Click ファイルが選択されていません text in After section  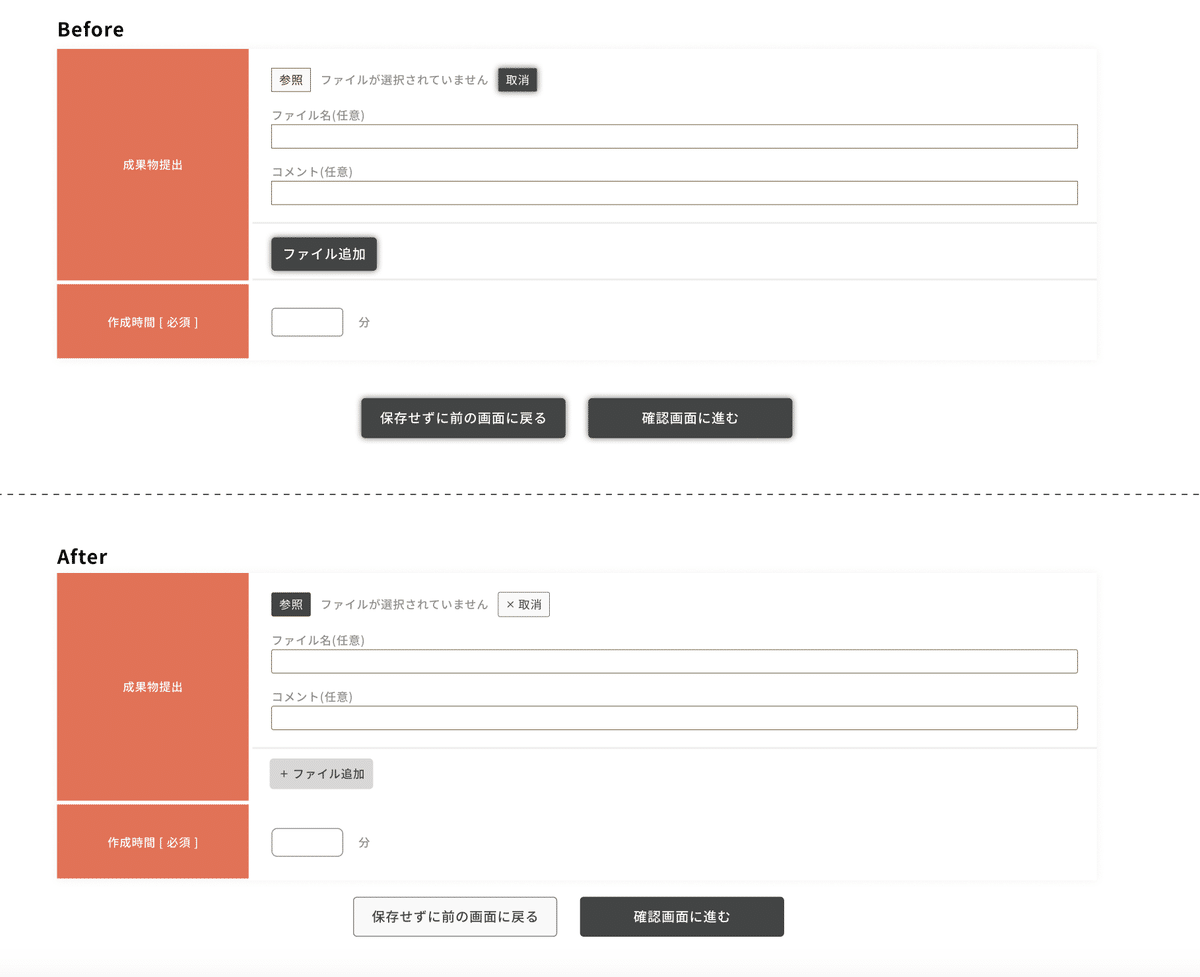(x=404, y=605)
